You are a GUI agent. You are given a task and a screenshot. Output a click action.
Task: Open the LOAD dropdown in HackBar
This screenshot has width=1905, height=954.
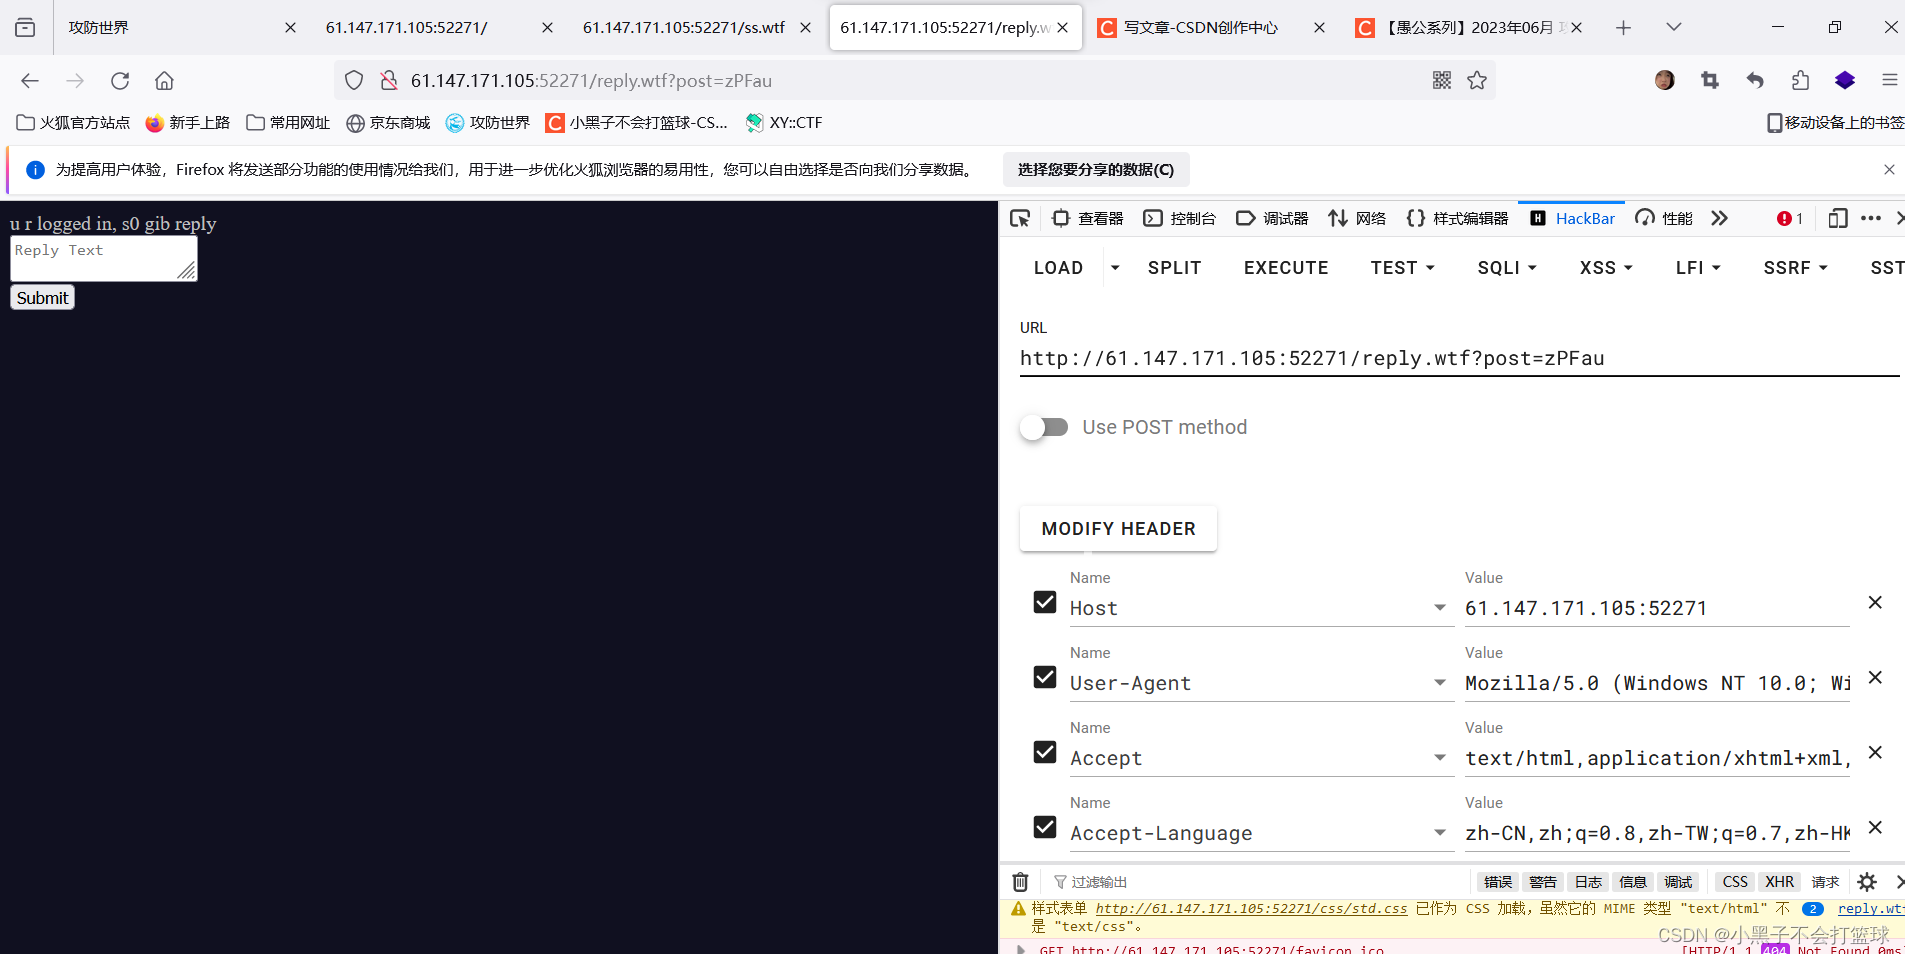pos(1114,267)
